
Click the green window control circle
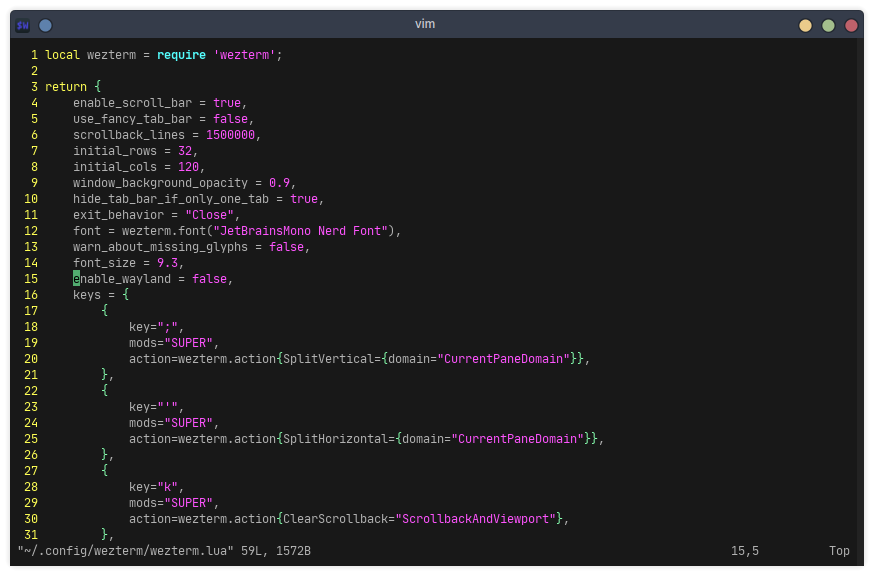tap(828, 23)
